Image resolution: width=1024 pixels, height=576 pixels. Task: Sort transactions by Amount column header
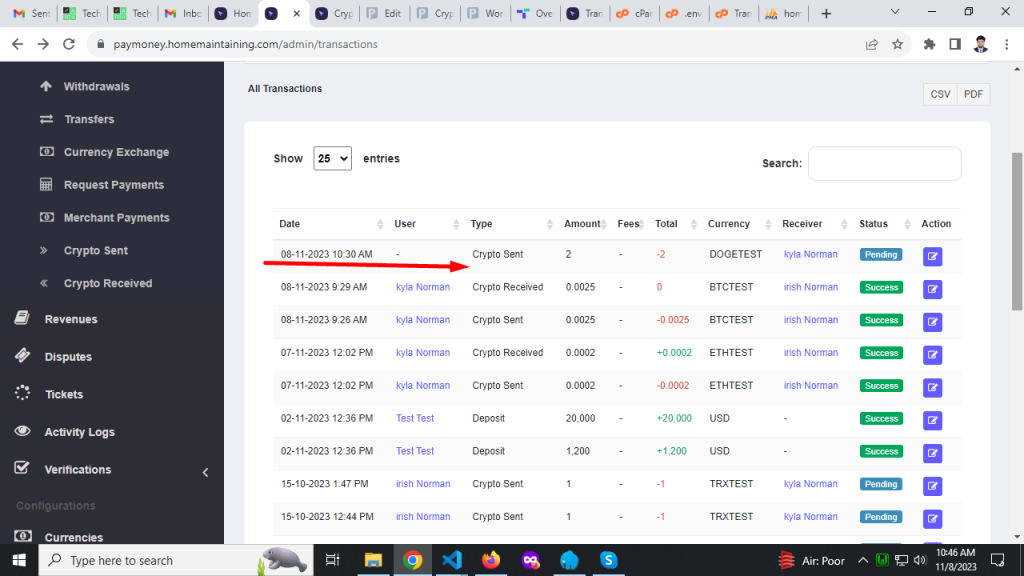pos(582,224)
